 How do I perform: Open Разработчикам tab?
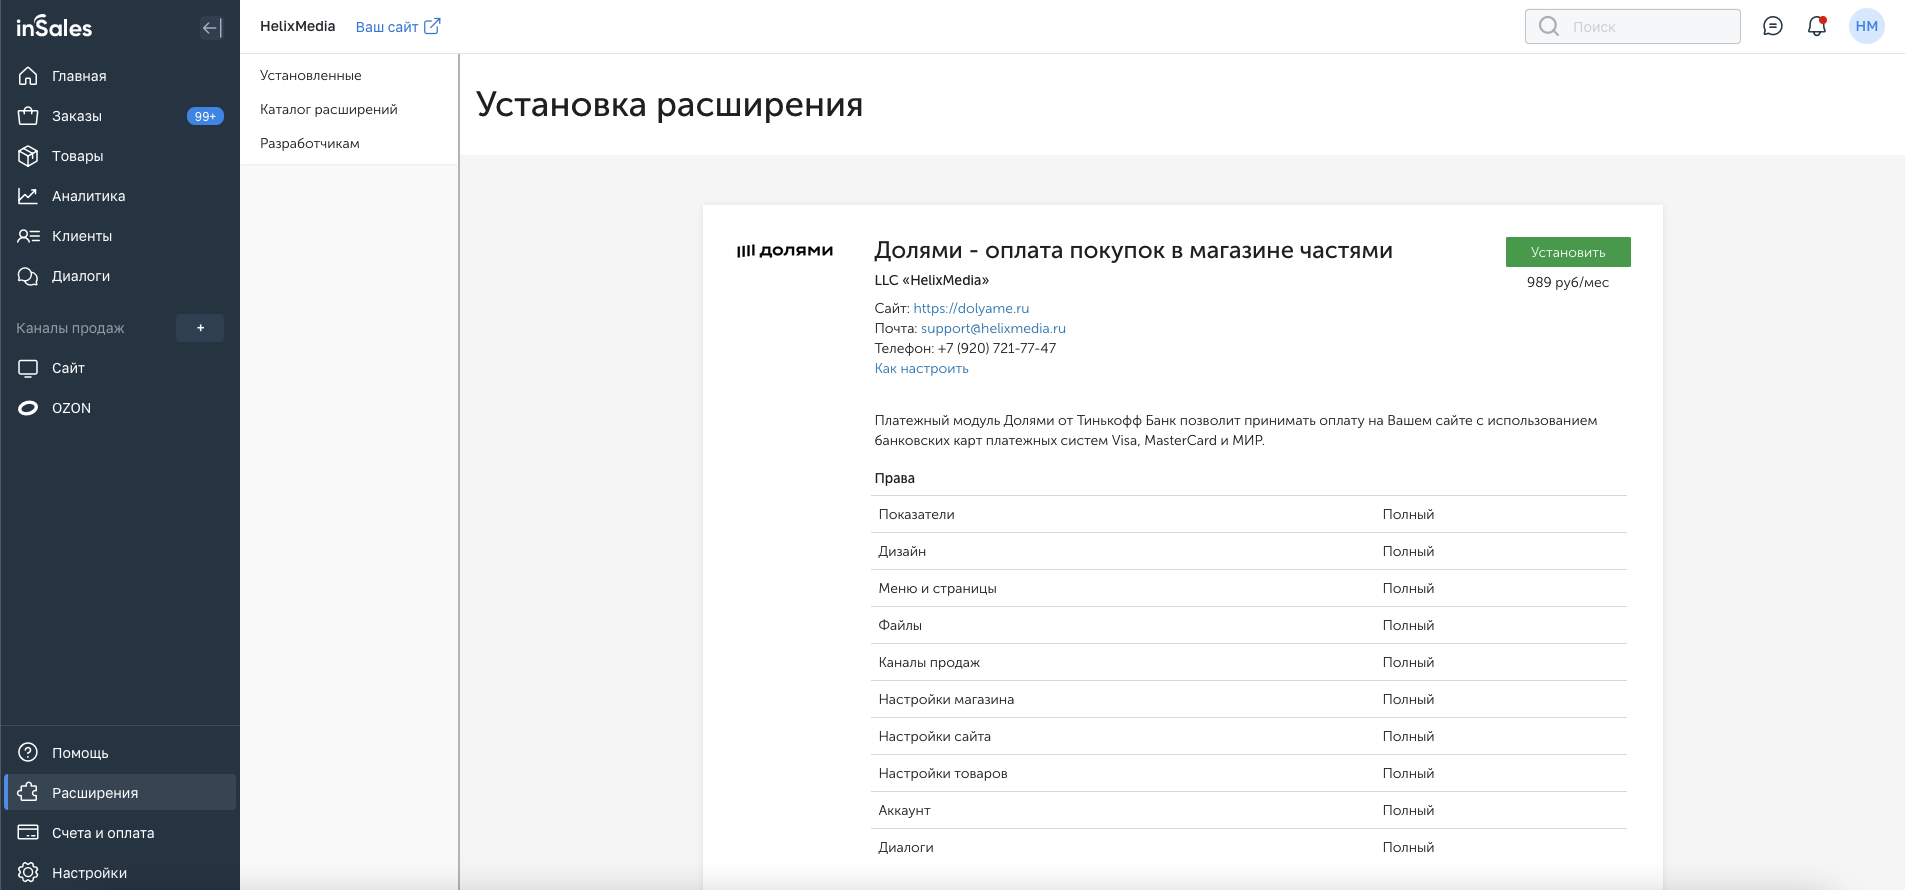[x=310, y=143]
